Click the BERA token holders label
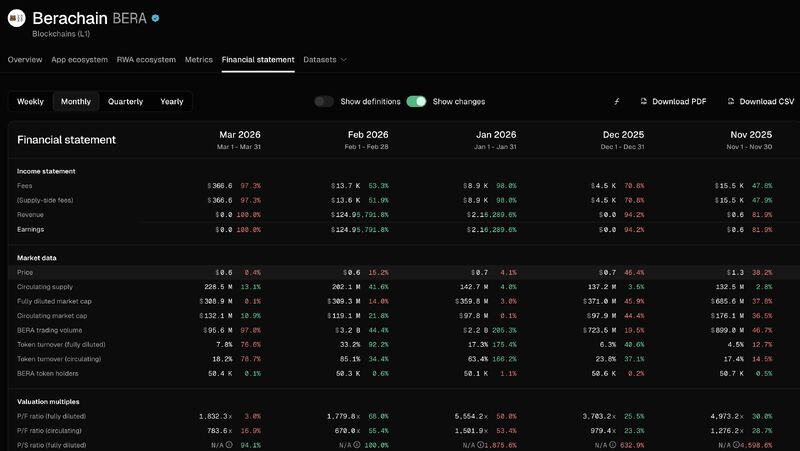This screenshot has width=800, height=451. pos(47,373)
